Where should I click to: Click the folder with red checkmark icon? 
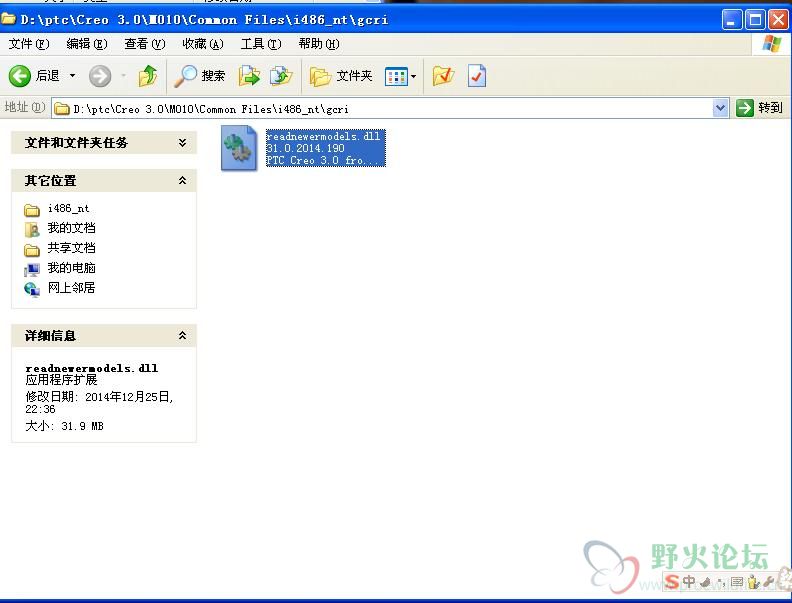tap(443, 76)
